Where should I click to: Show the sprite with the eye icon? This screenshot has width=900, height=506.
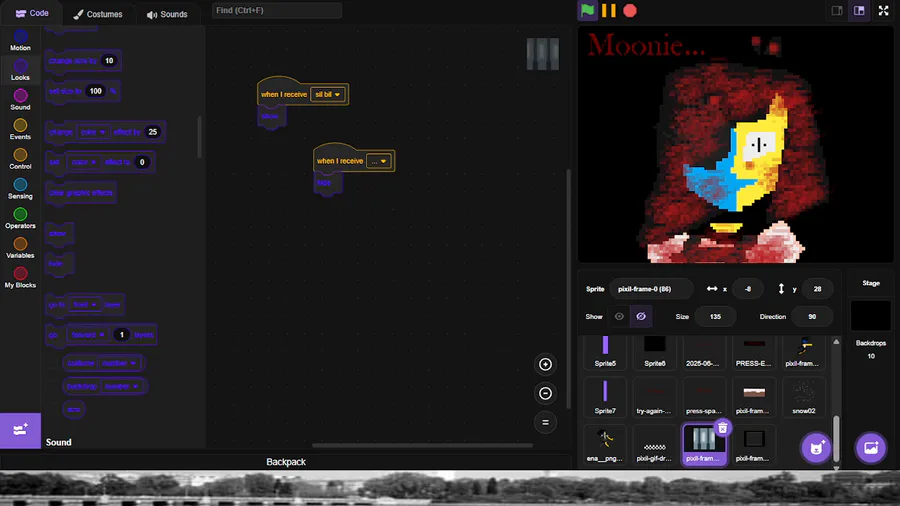tap(619, 317)
